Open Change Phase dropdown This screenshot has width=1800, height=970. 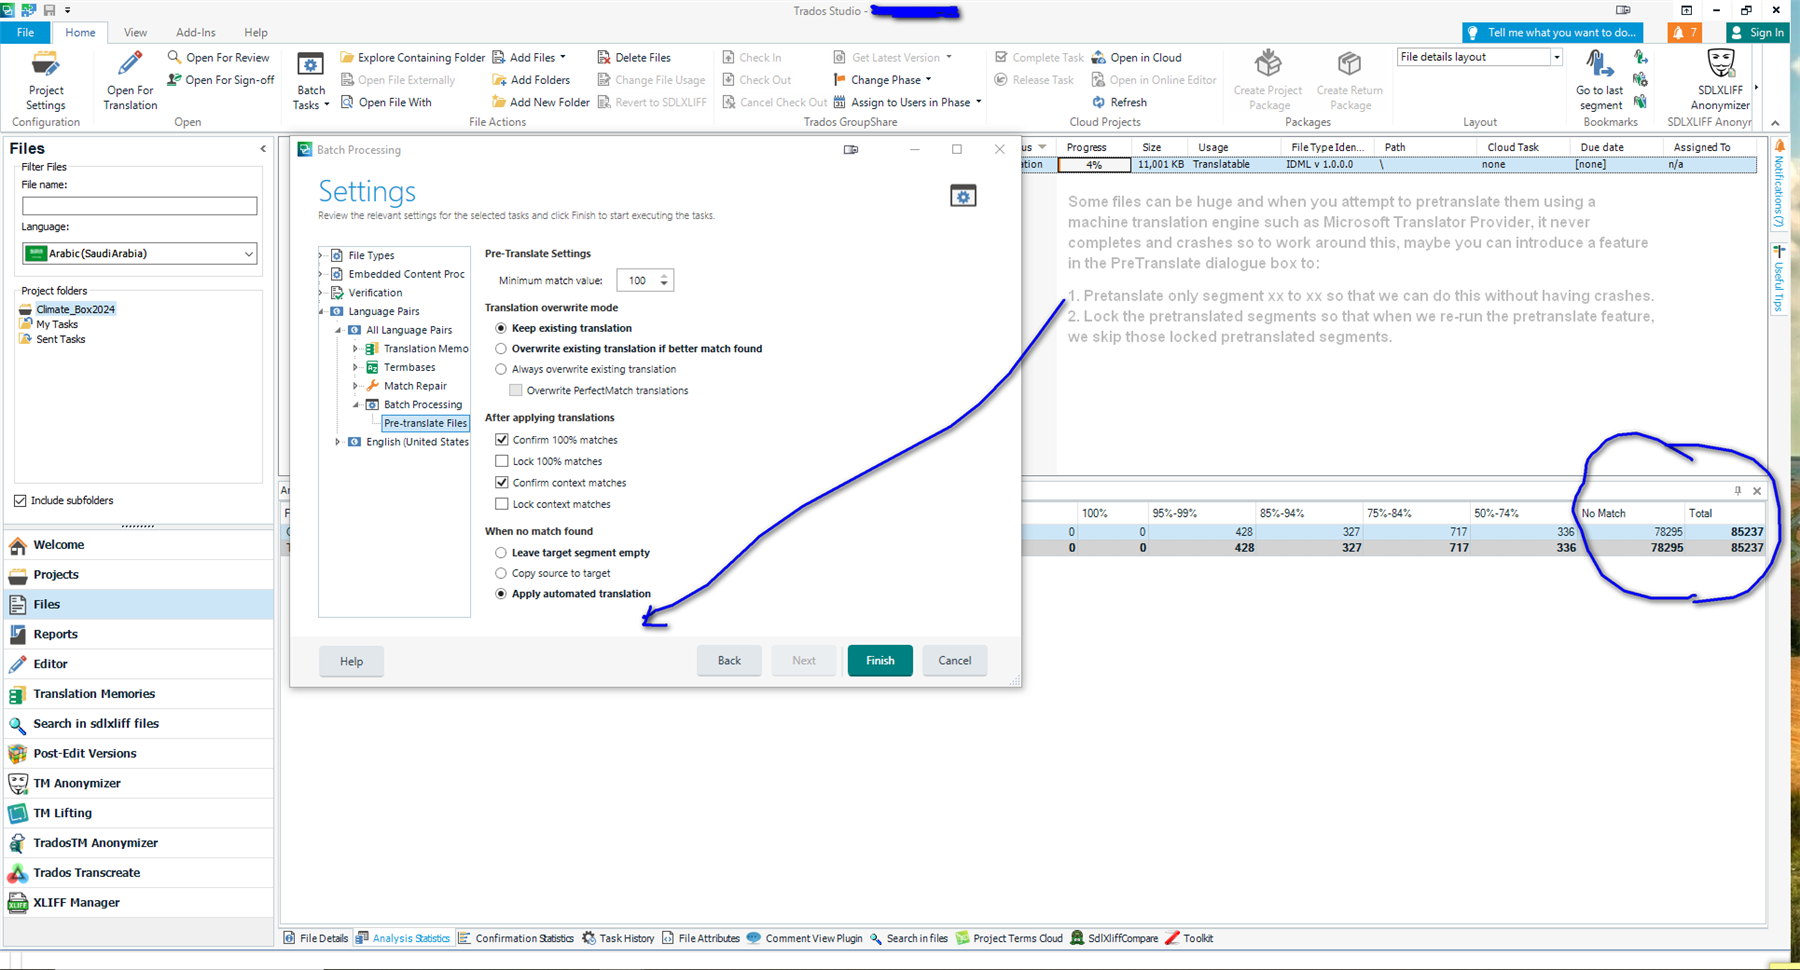883,80
